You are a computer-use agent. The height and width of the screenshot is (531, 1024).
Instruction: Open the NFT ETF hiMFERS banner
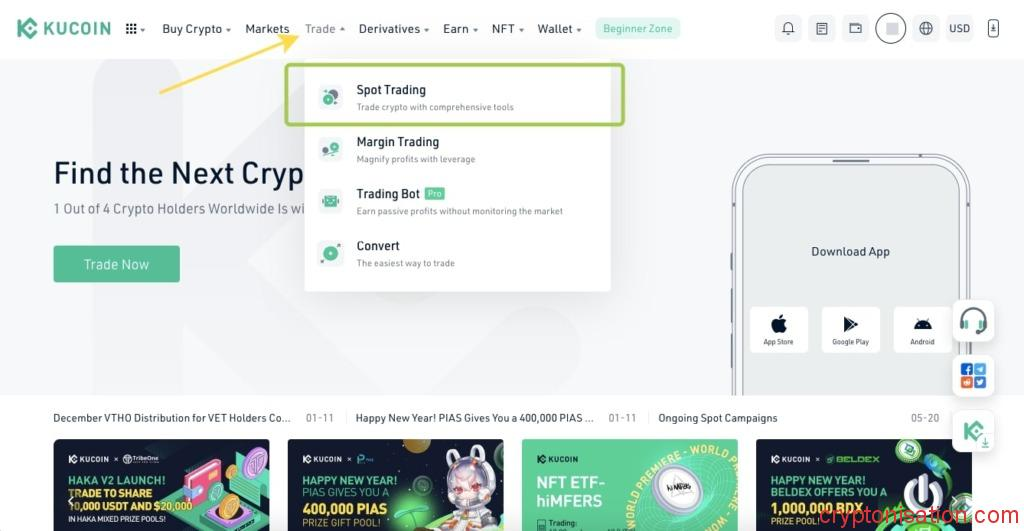point(630,484)
